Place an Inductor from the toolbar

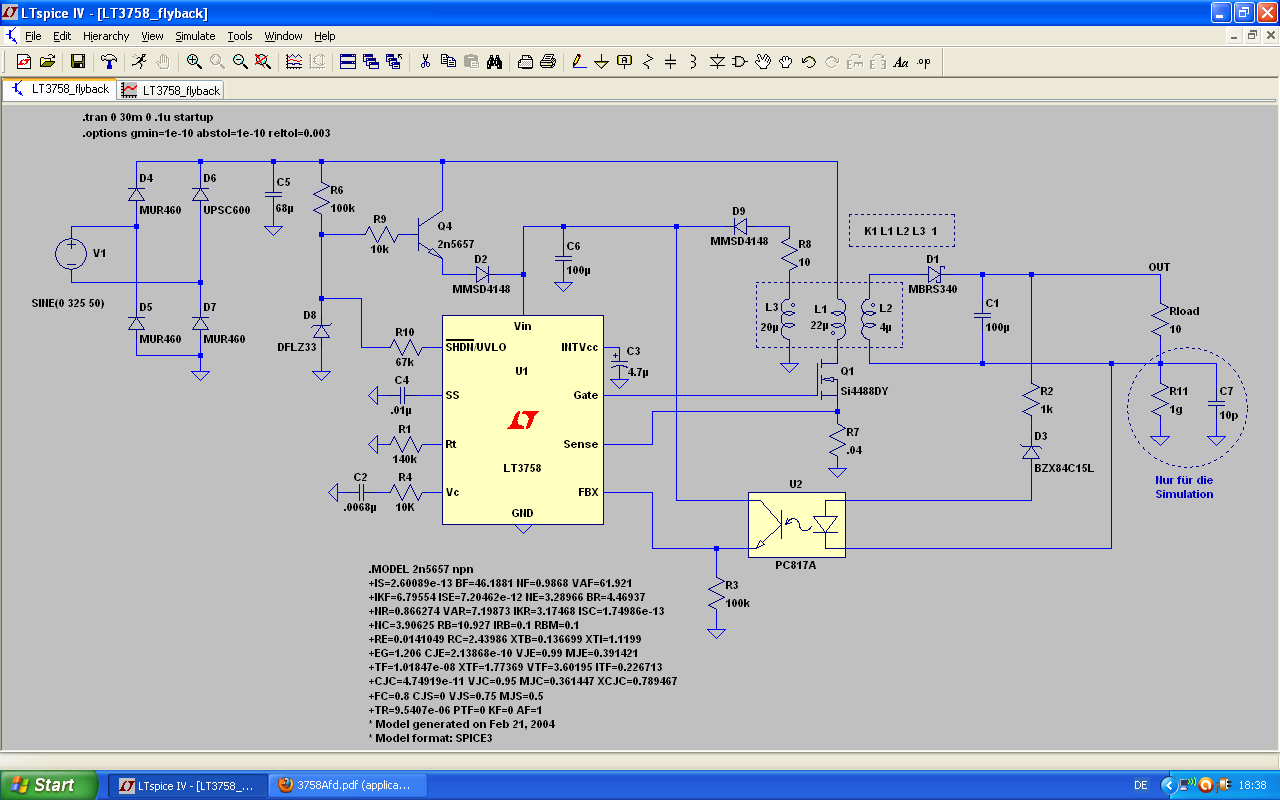[694, 61]
